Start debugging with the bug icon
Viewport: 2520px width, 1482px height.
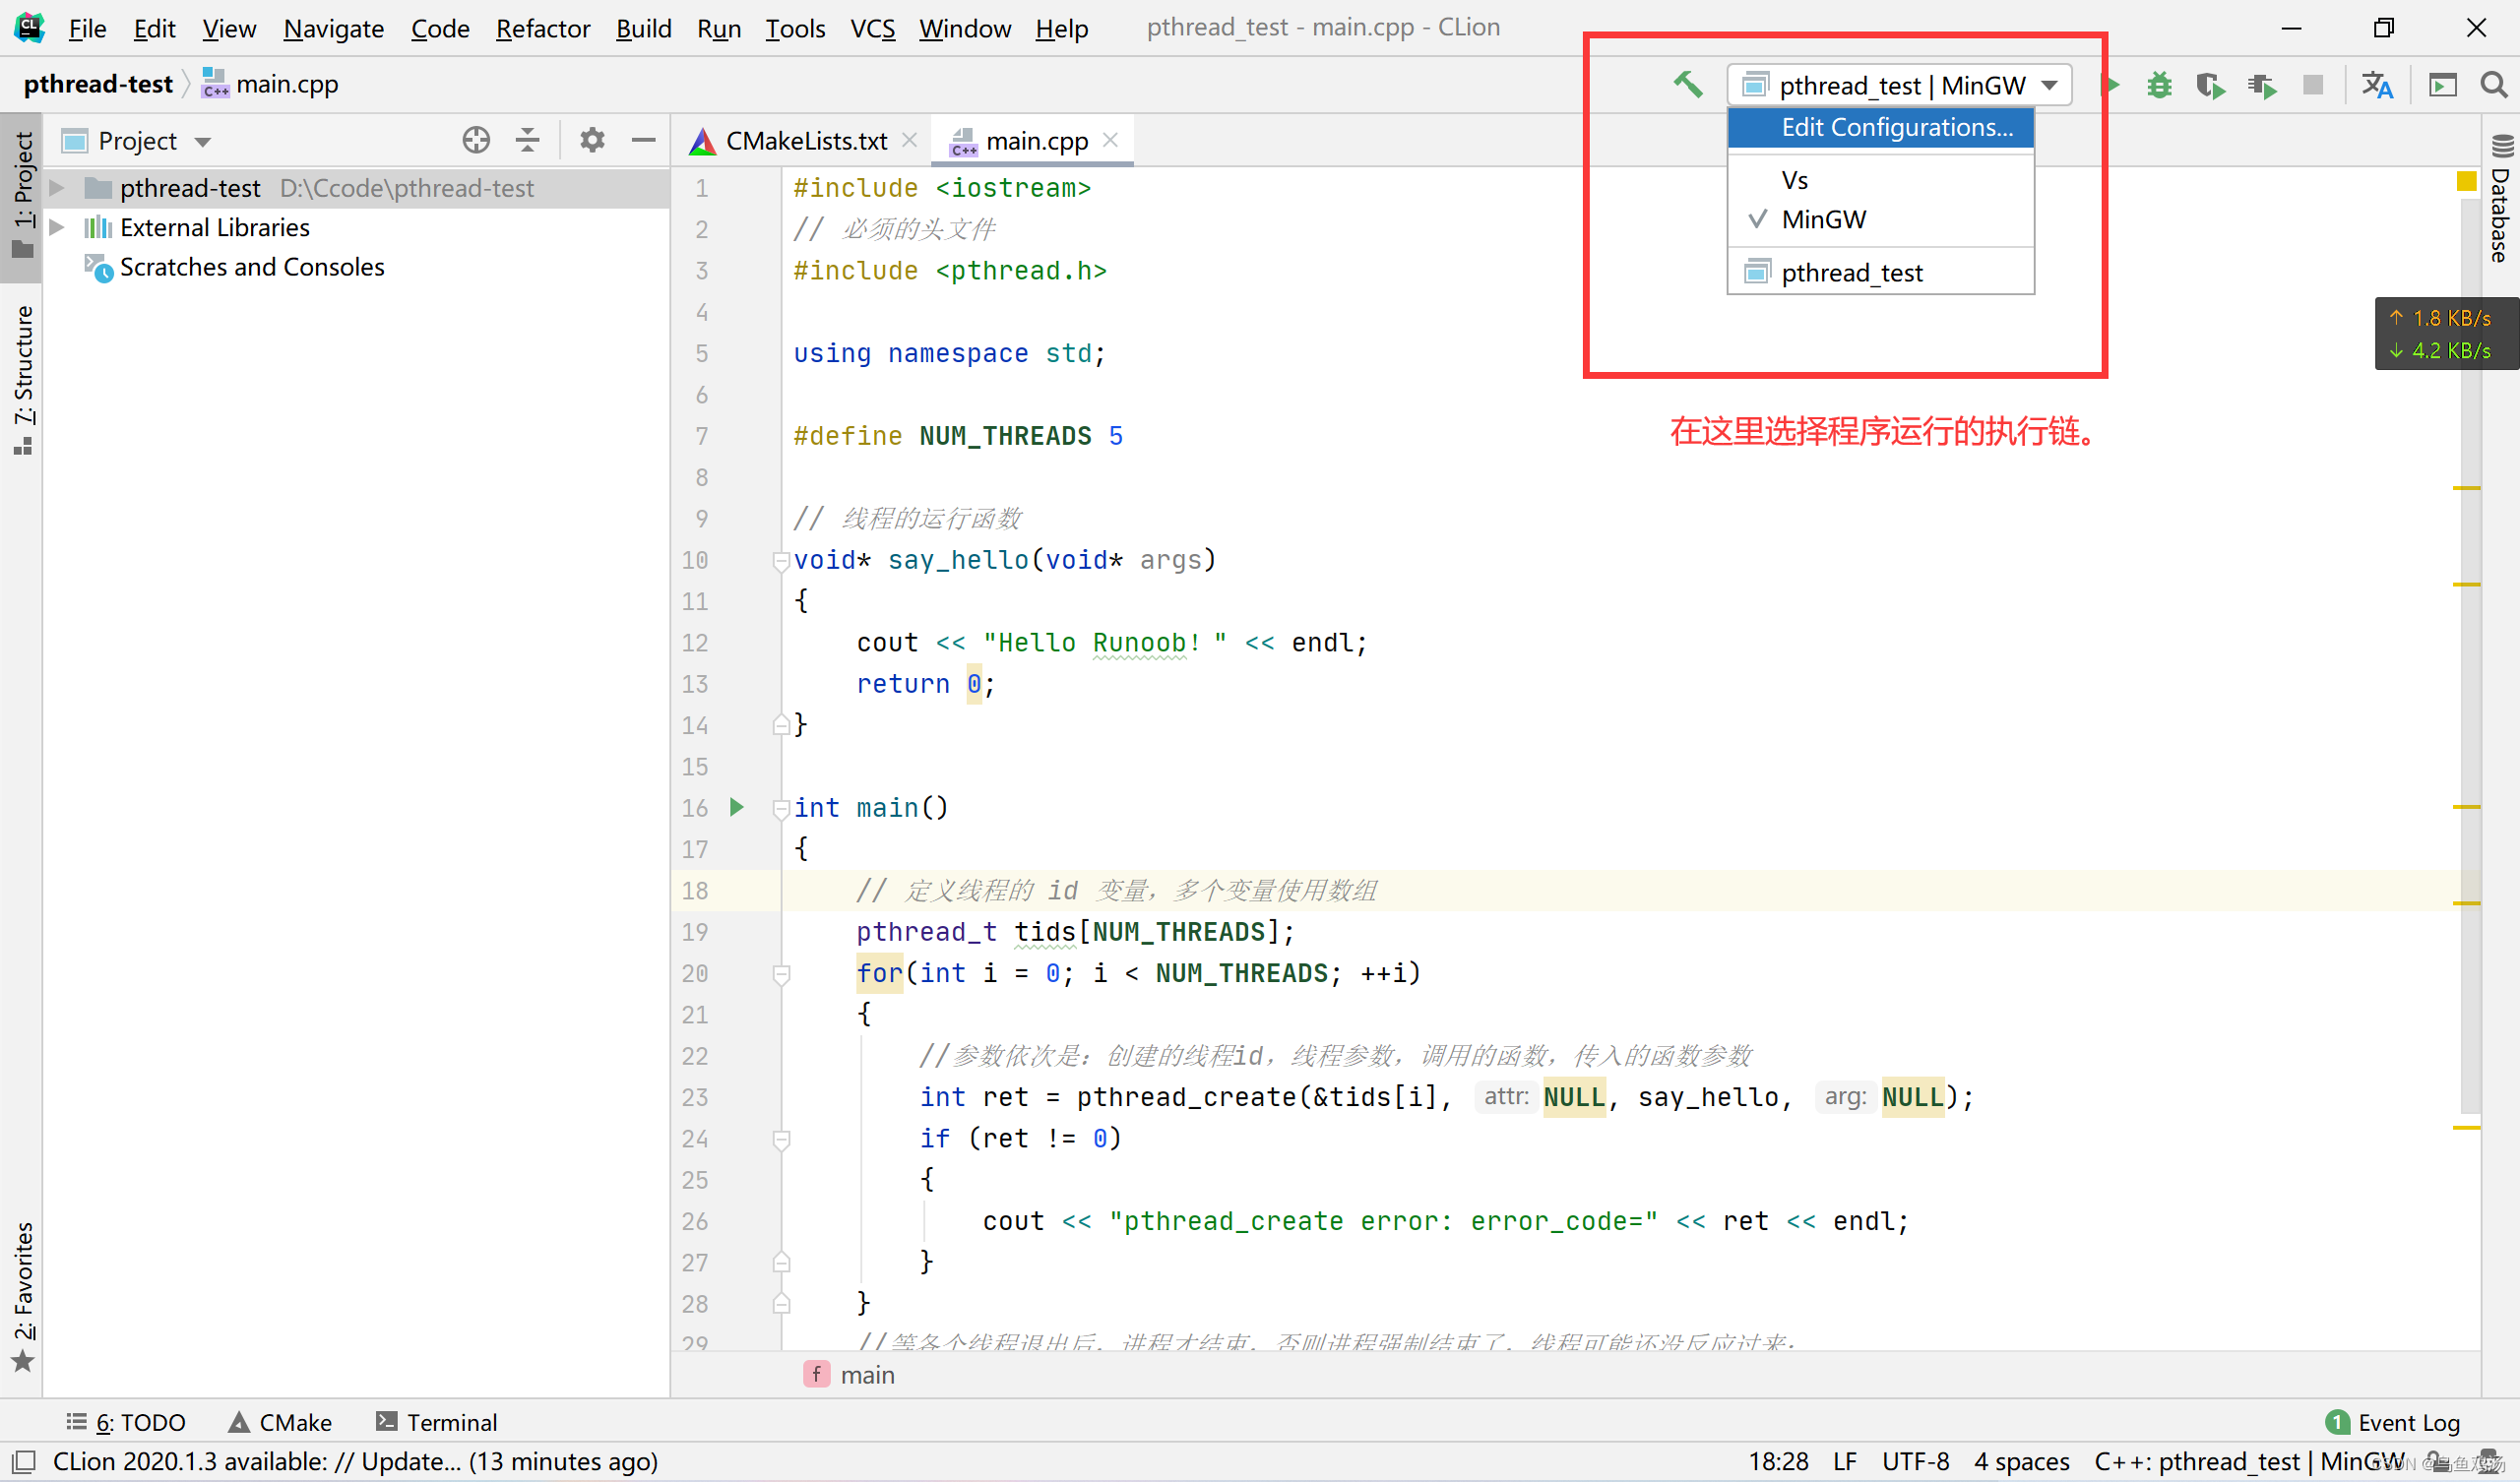click(x=2159, y=85)
